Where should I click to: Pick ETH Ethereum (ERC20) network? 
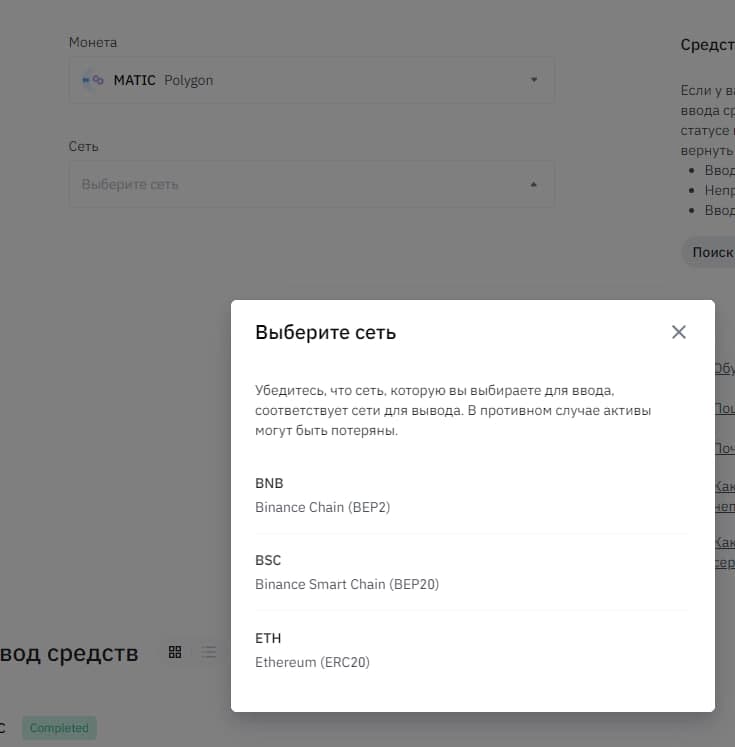tap(472, 650)
